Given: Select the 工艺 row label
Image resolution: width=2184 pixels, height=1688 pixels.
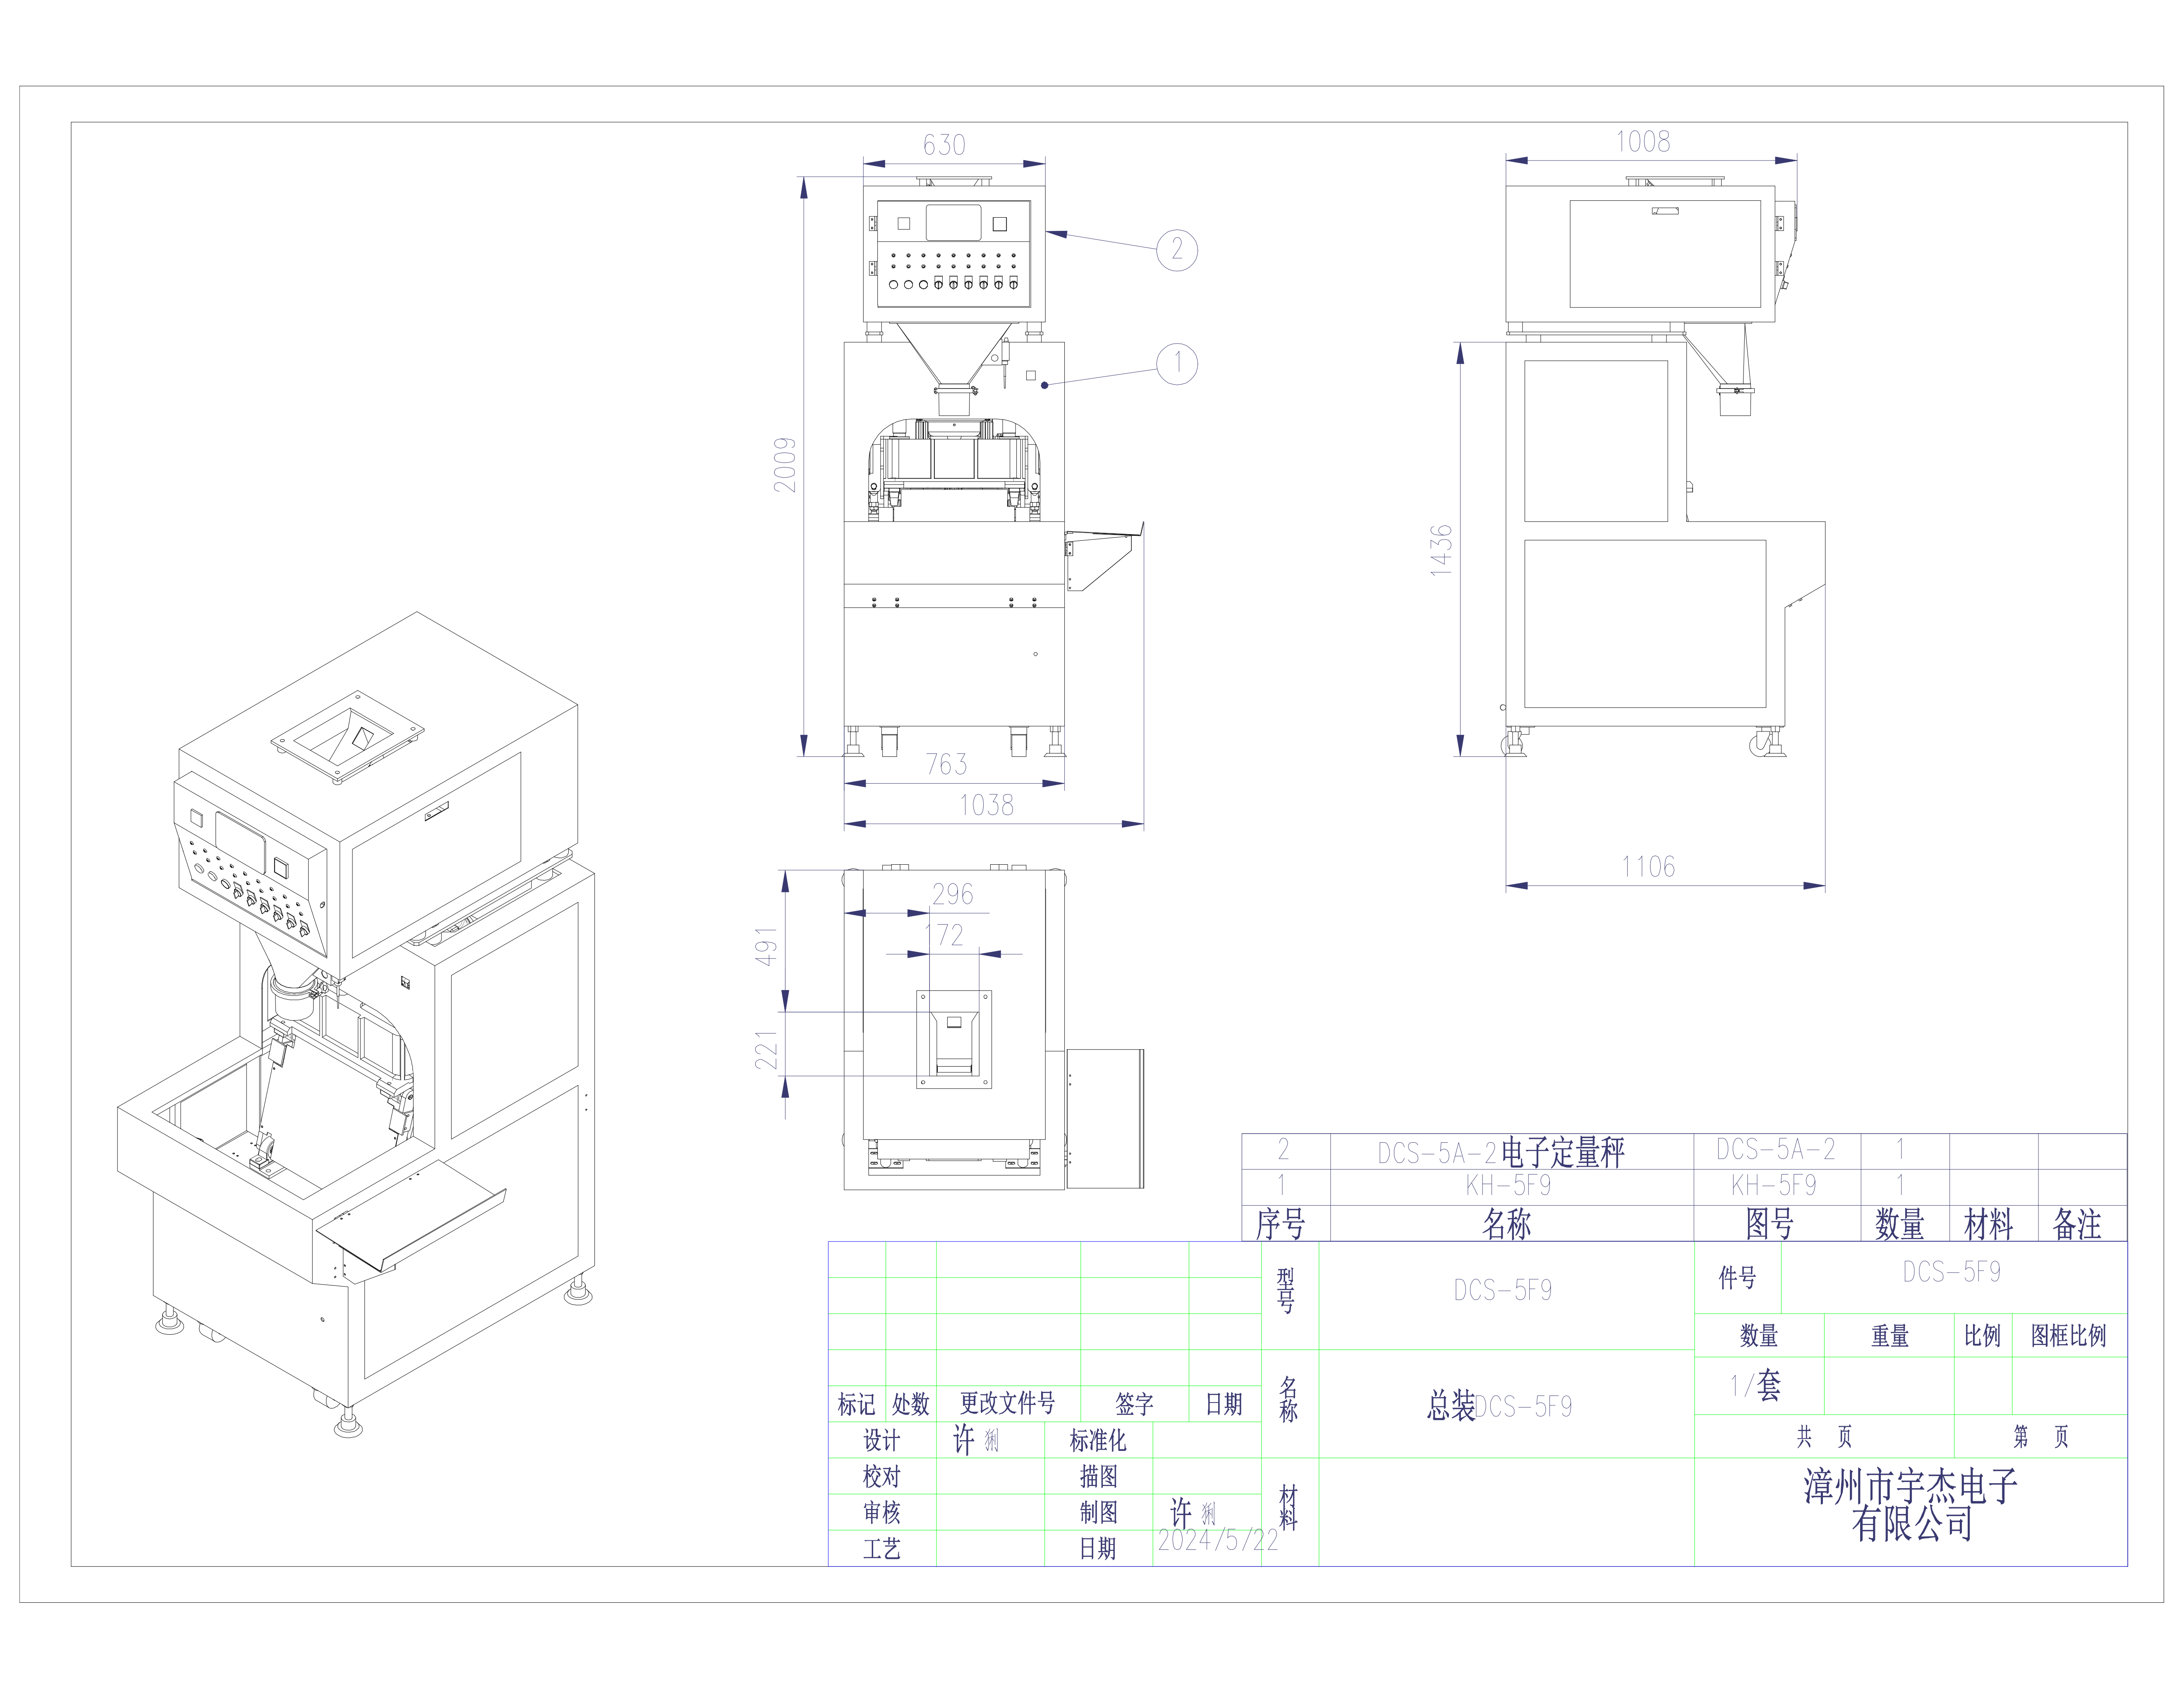Looking at the screenshot, I should [882, 1549].
